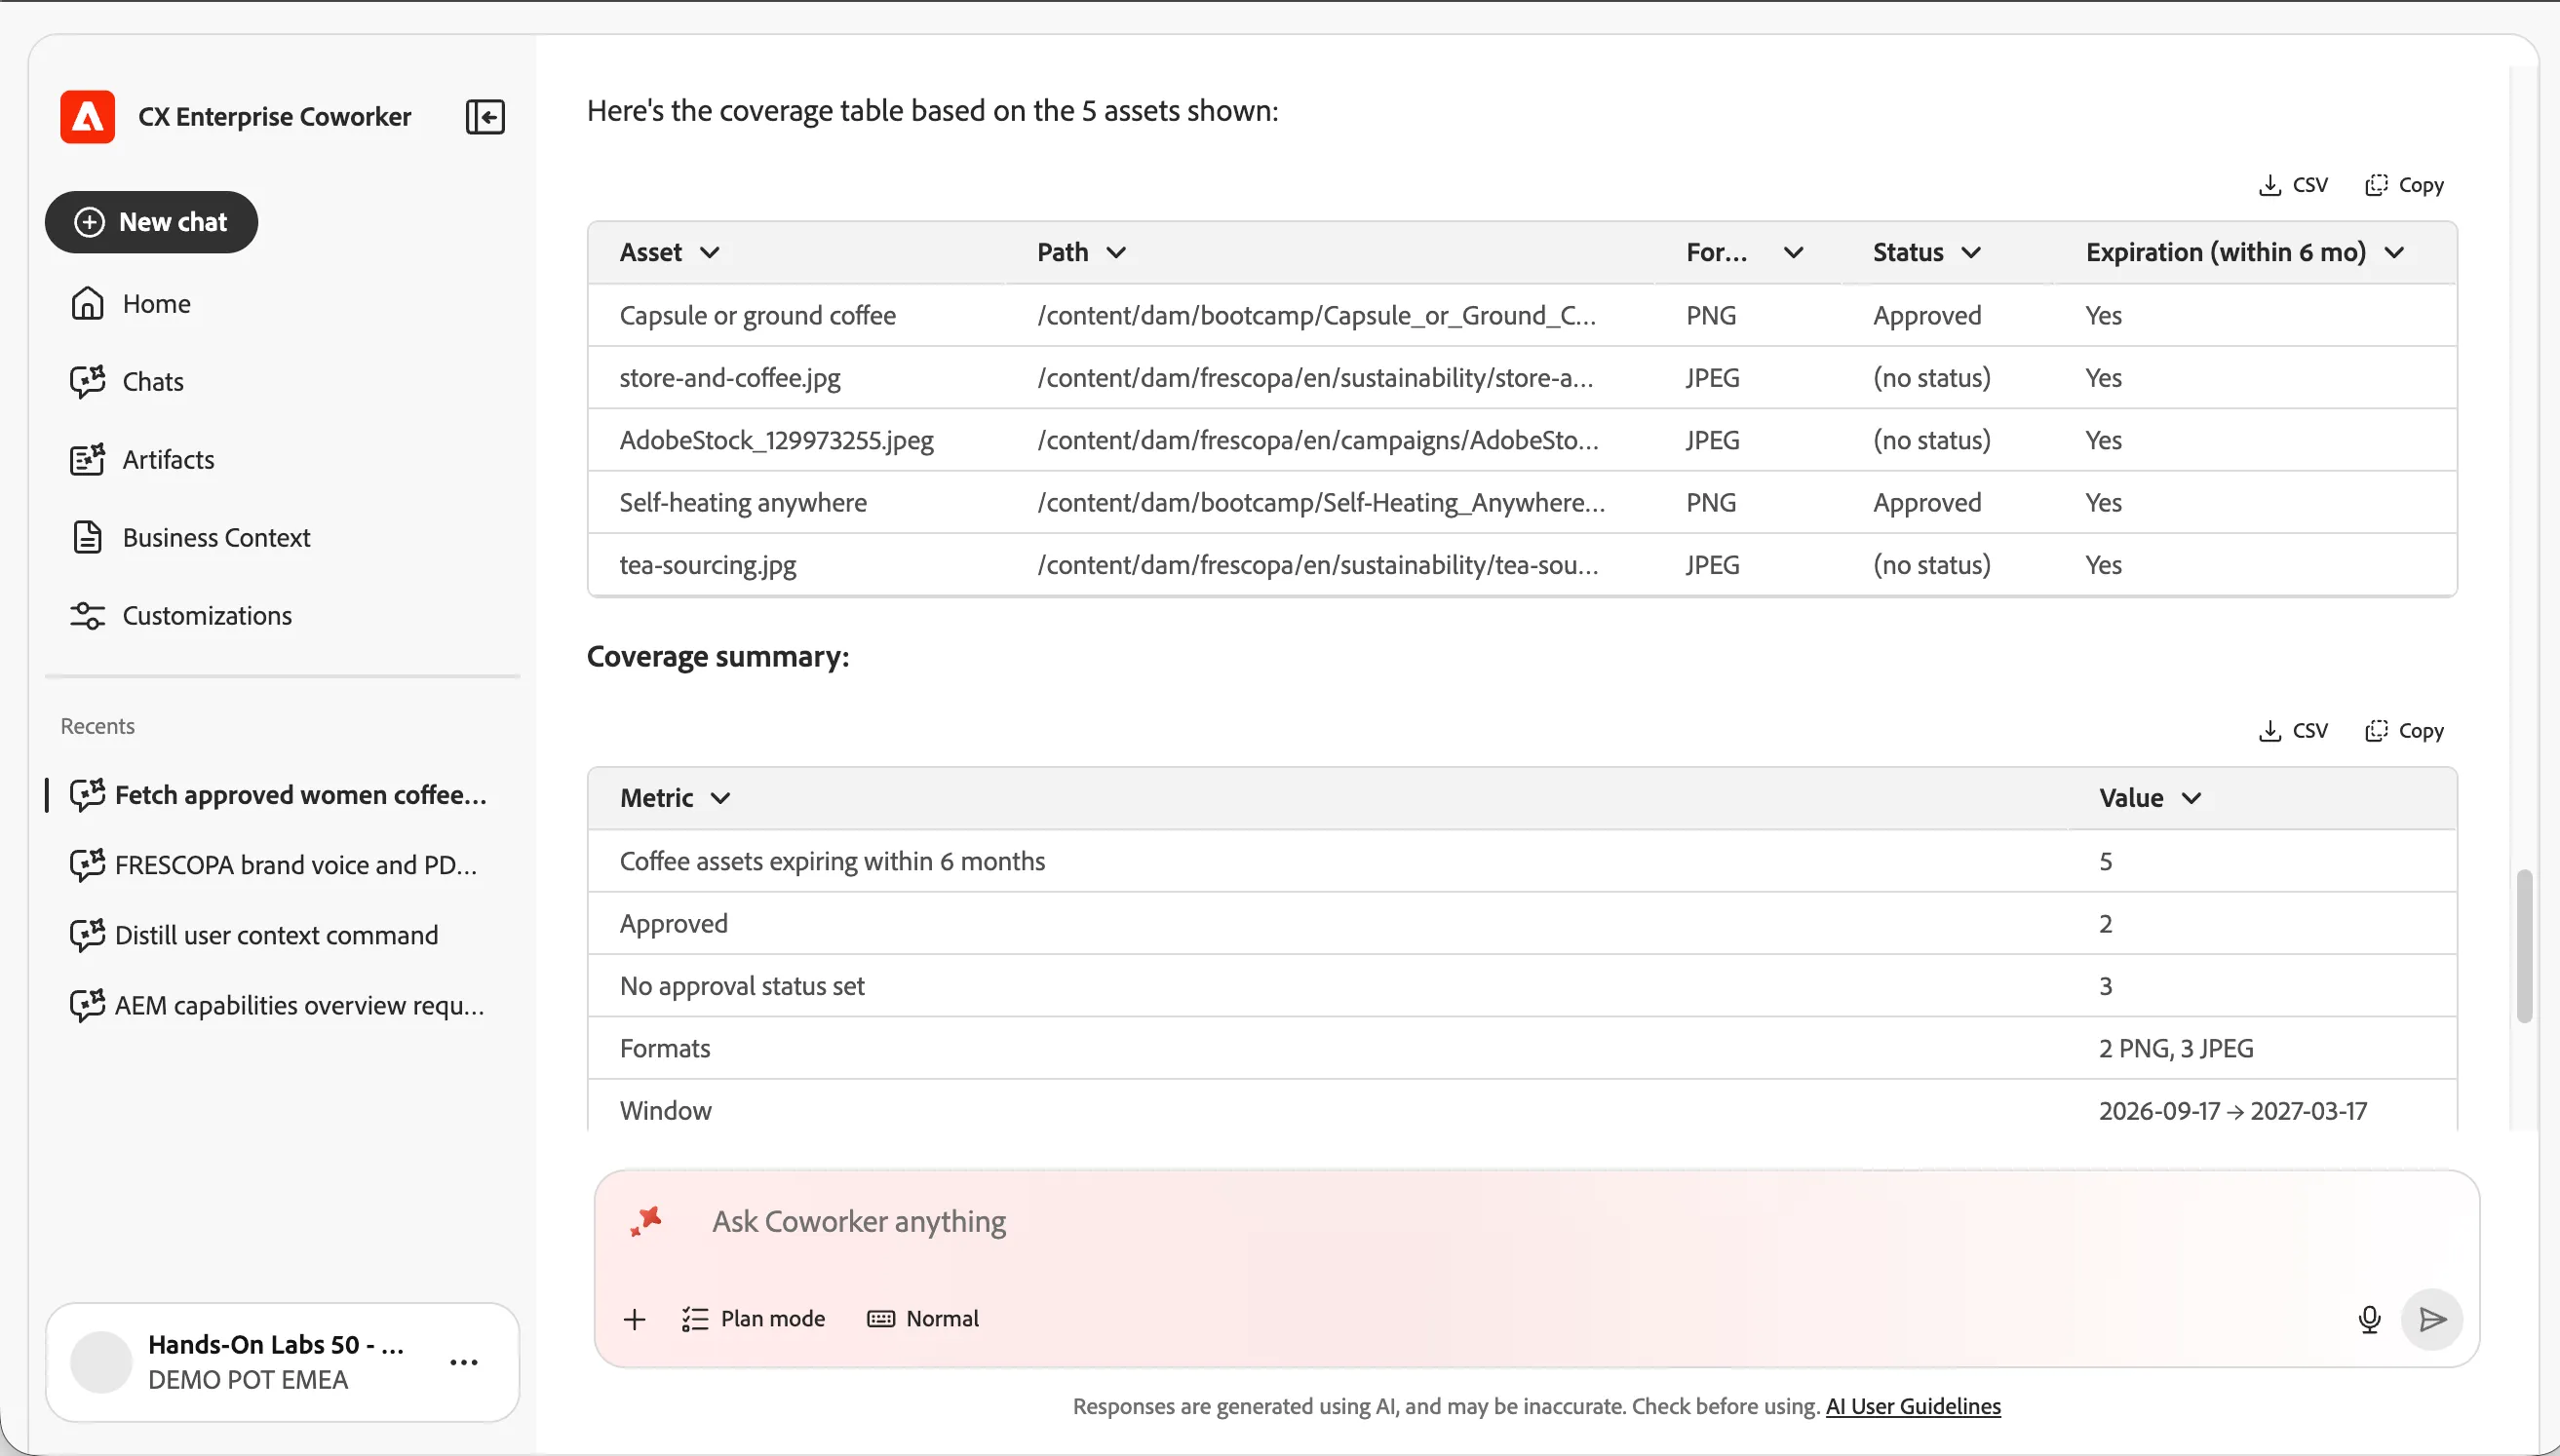This screenshot has width=2560, height=1456.
Task: Open recent chat FRESCOPA brand voice
Action: 274,865
